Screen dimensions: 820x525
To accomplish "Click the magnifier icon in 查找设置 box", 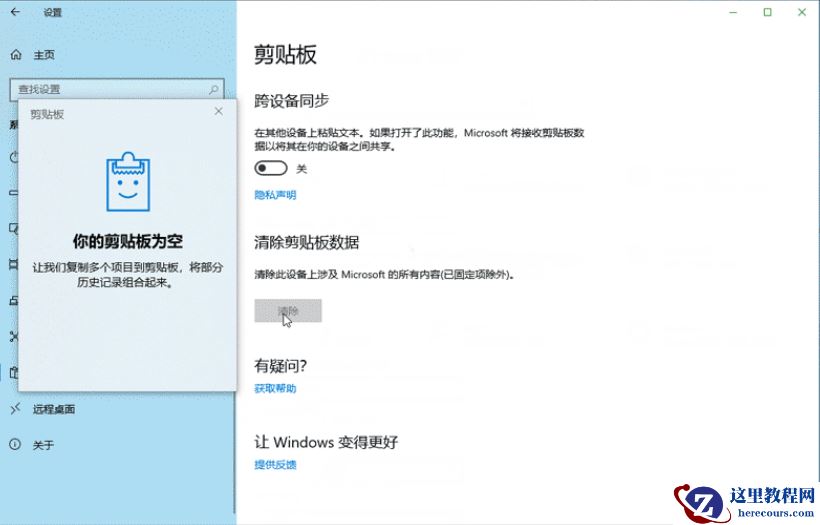I will (x=214, y=89).
